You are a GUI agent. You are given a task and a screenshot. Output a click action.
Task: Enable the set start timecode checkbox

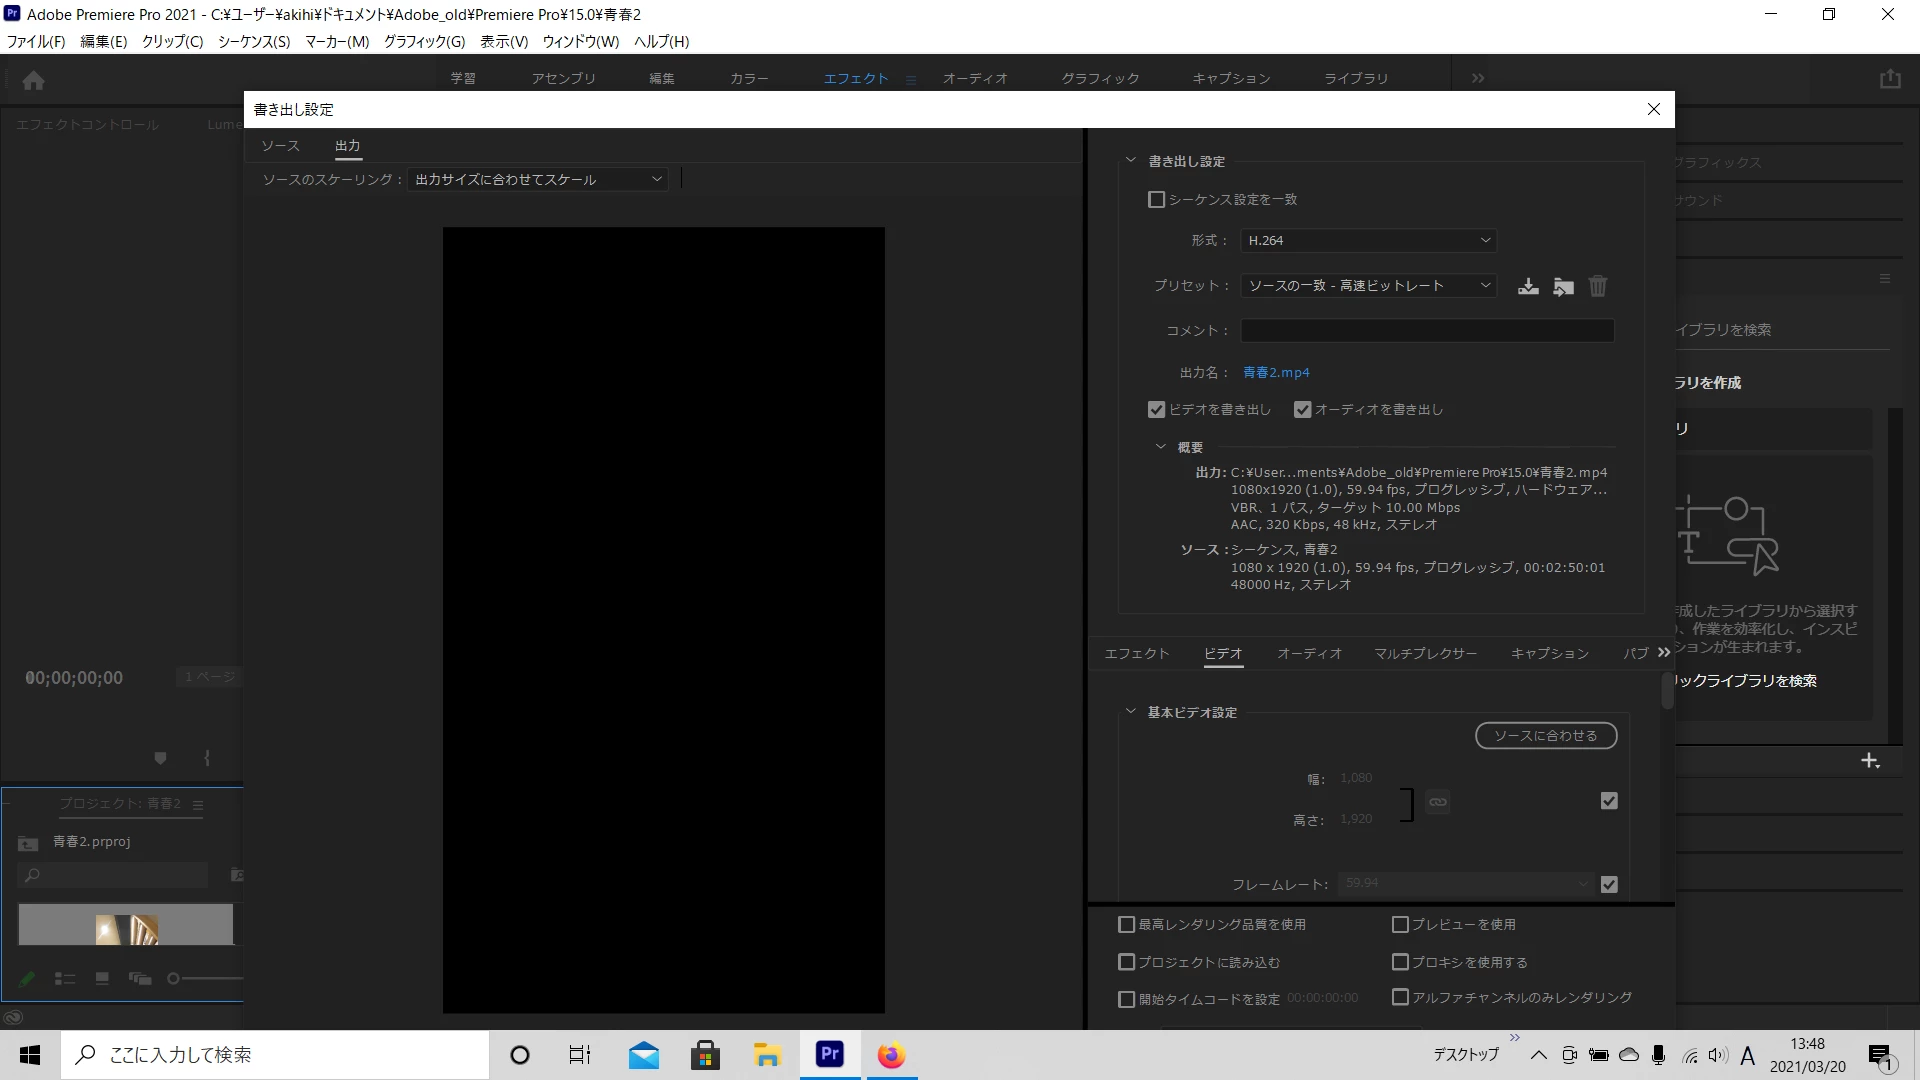[x=1126, y=999]
